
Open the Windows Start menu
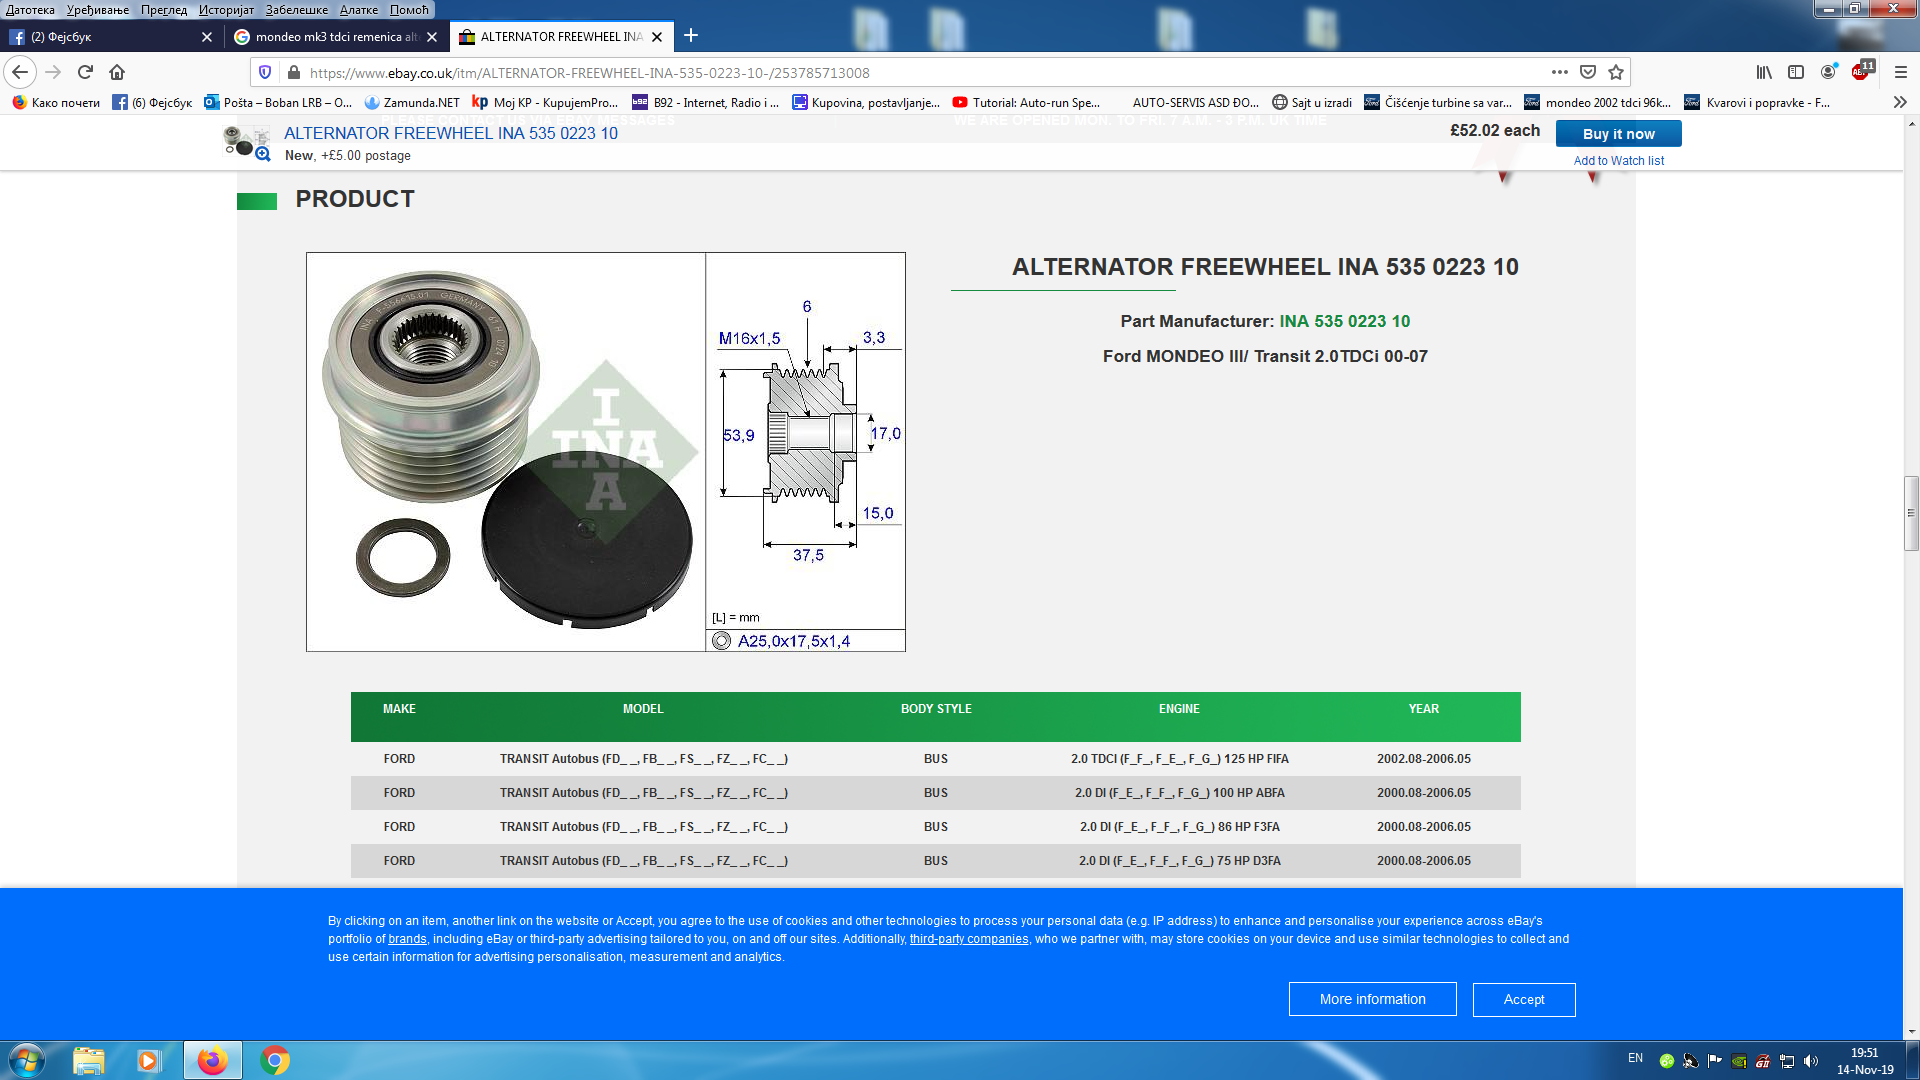[x=27, y=1060]
